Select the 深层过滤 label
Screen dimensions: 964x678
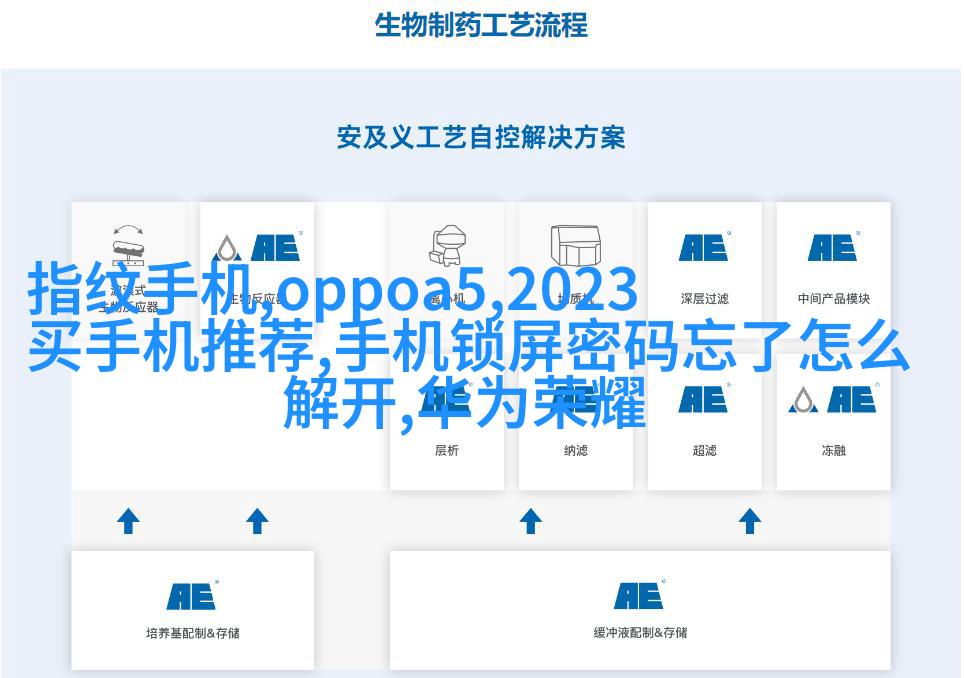(705, 299)
